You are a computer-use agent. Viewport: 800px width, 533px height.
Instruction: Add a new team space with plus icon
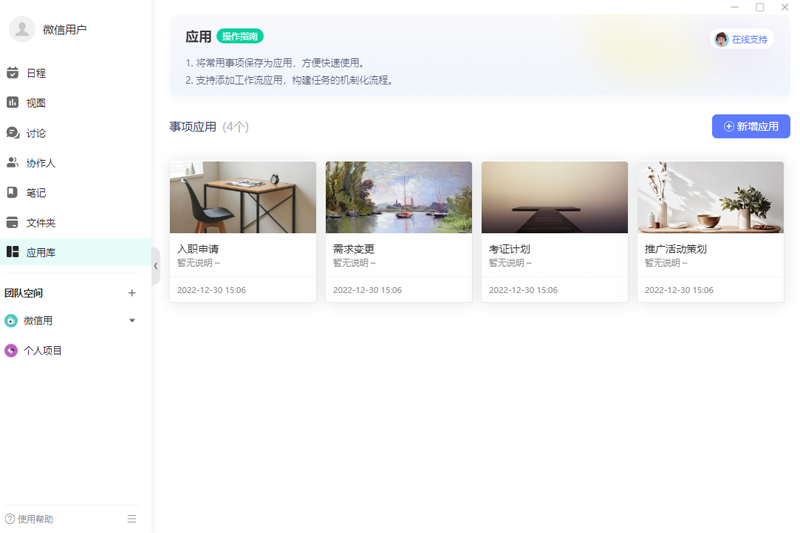132,293
